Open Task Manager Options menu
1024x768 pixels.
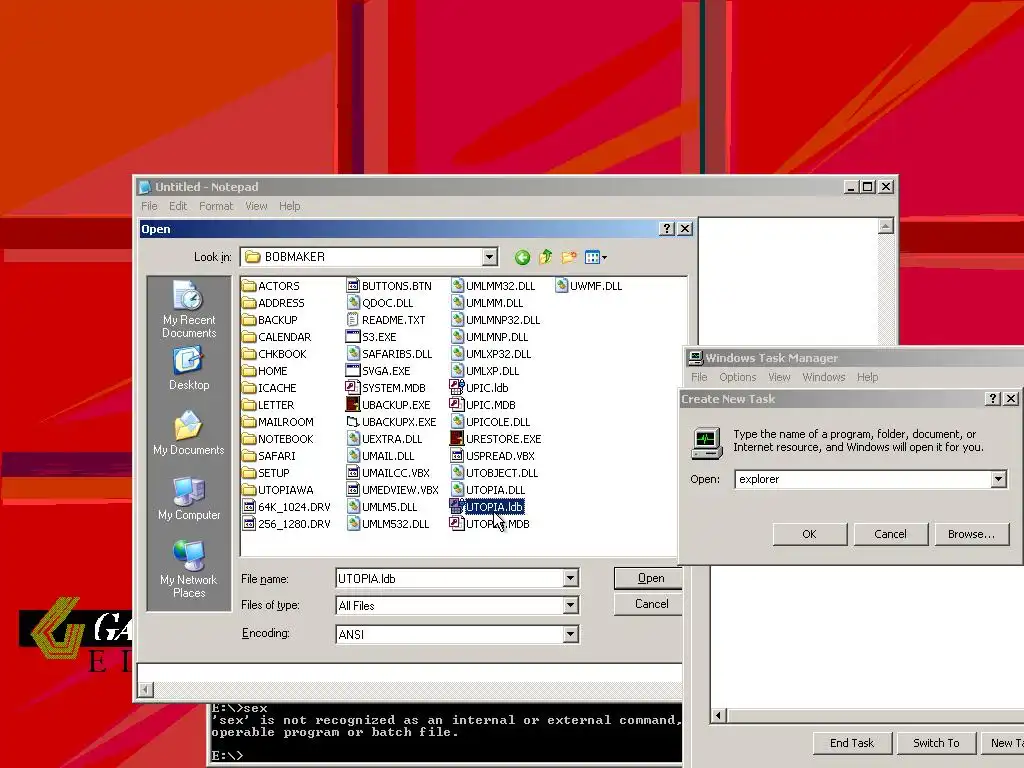[x=737, y=377]
